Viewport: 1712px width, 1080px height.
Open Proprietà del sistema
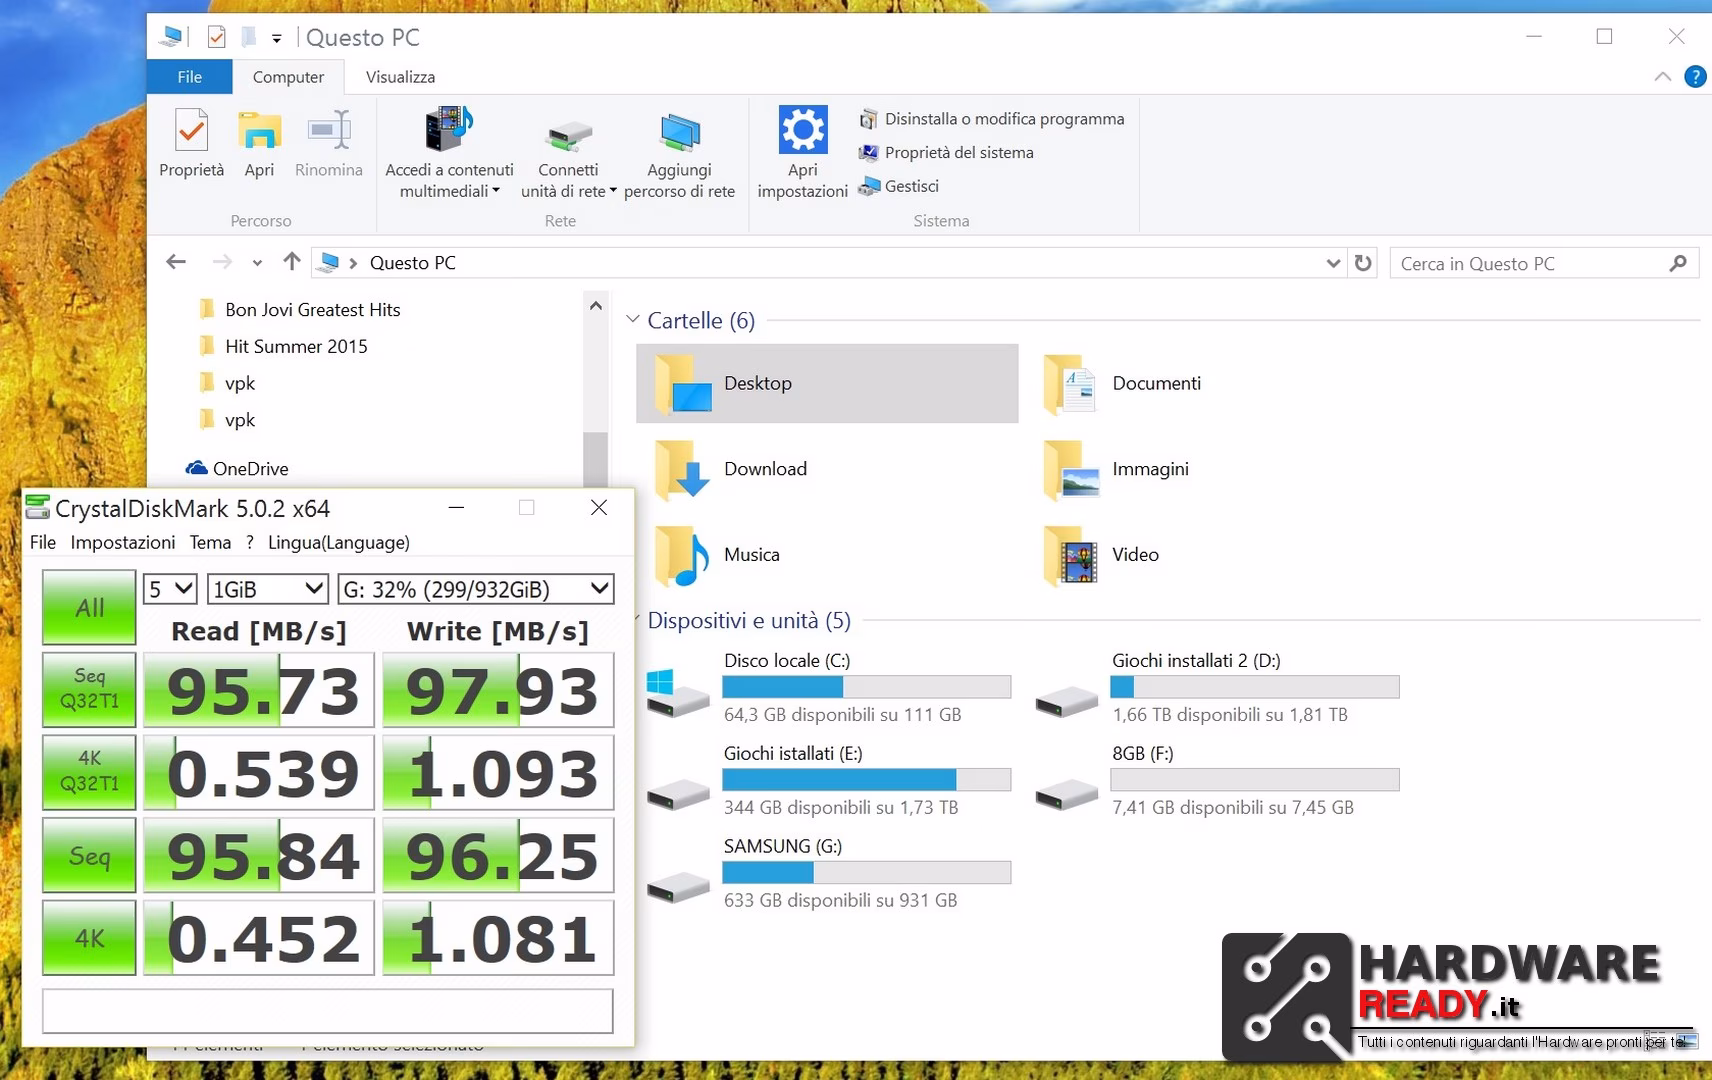pos(946,152)
